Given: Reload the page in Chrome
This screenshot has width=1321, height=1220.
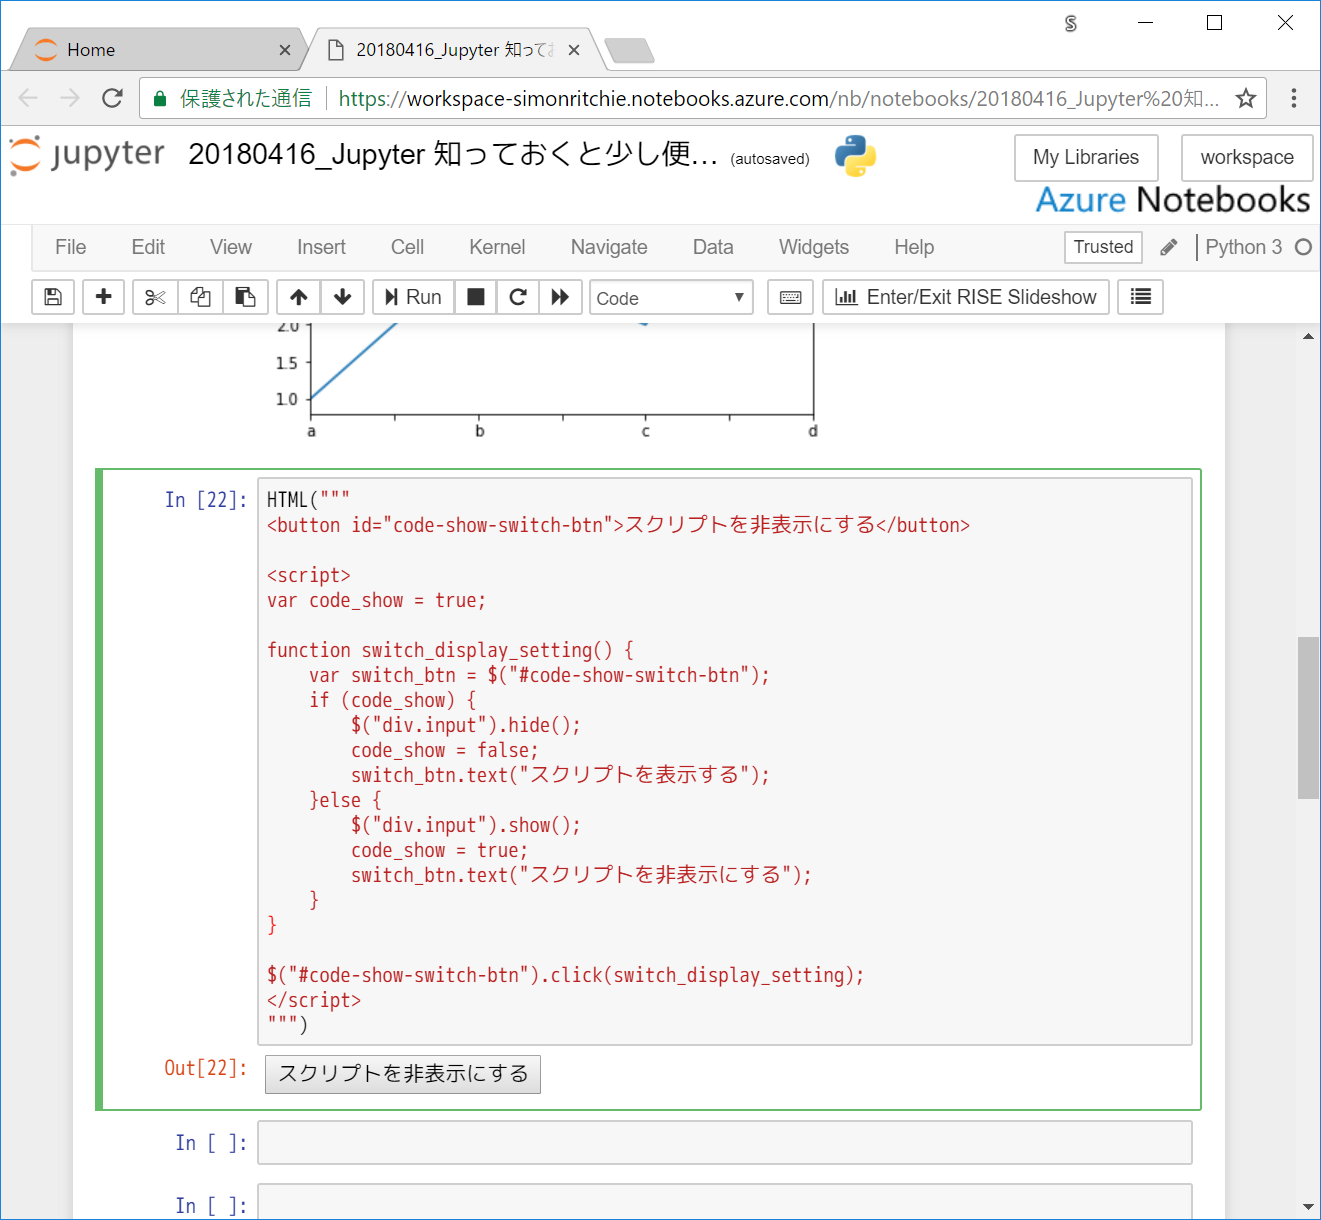Looking at the screenshot, I should [112, 98].
